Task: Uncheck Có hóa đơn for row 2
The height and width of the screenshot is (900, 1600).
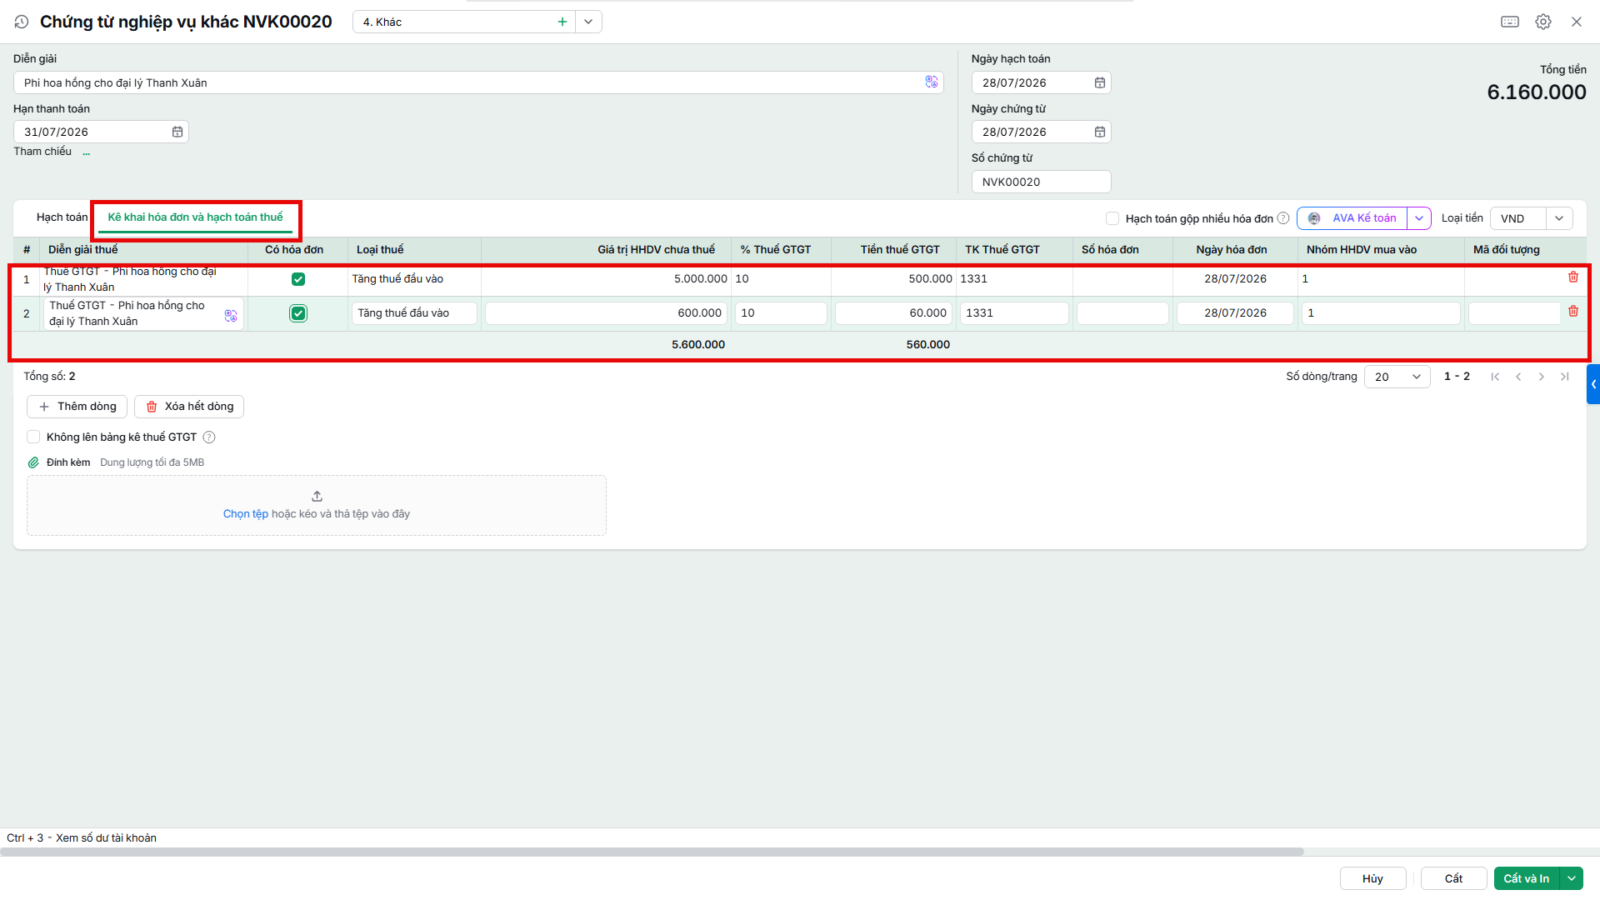Action: [298, 313]
